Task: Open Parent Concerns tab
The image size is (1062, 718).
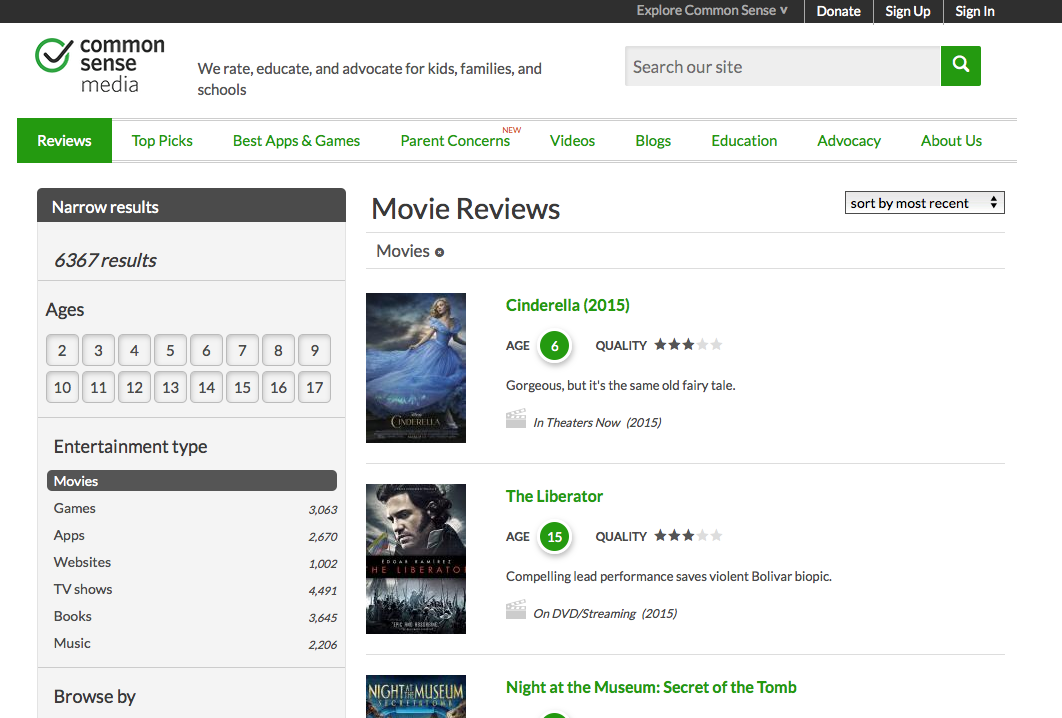Action: coord(455,141)
